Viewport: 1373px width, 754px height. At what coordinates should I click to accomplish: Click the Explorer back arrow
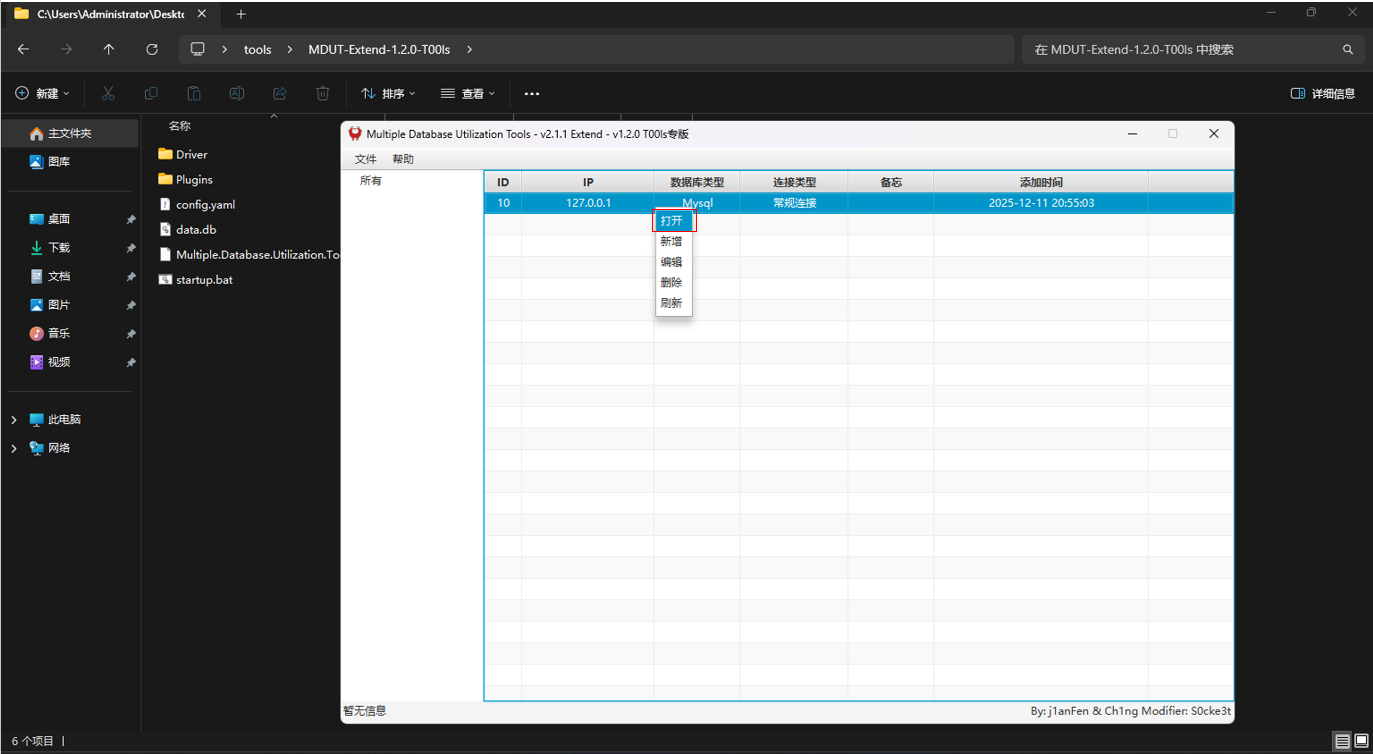pyautogui.click(x=23, y=49)
